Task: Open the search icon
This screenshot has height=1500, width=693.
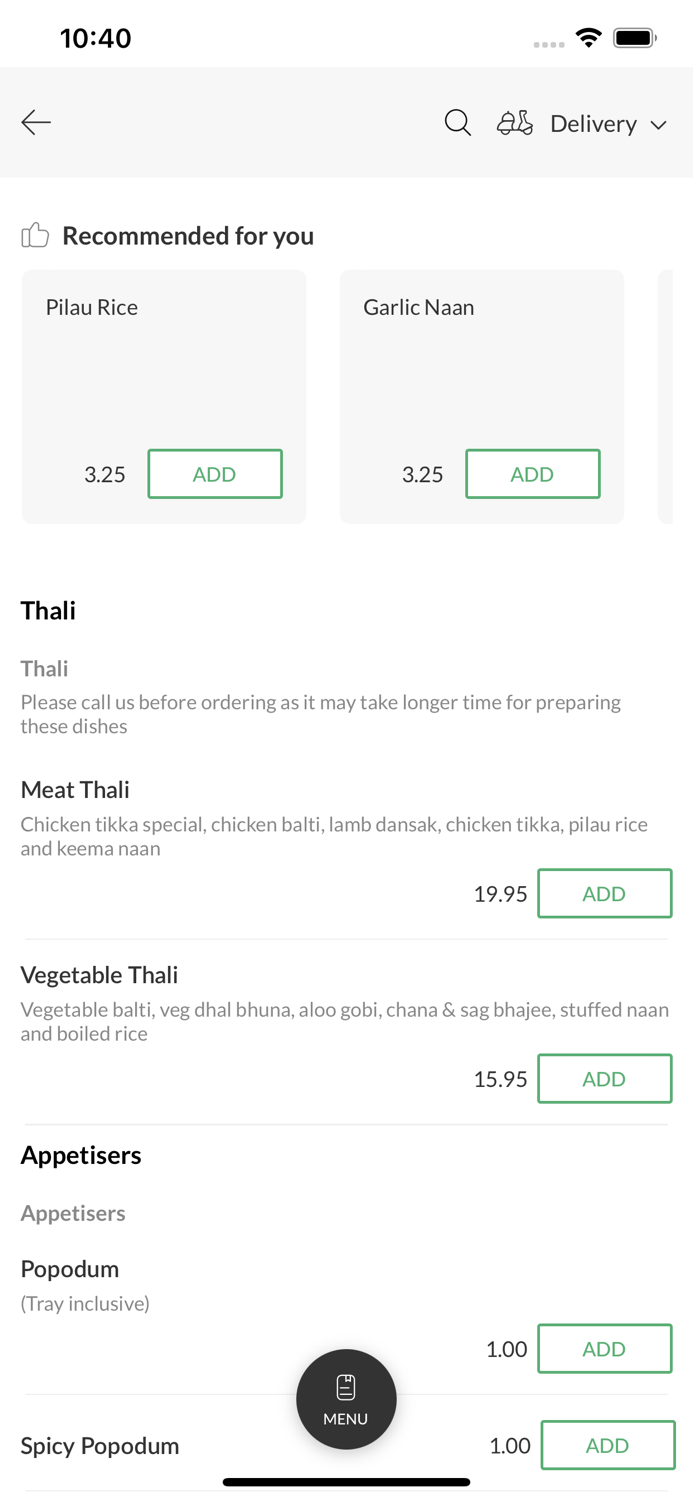Action: click(x=457, y=122)
